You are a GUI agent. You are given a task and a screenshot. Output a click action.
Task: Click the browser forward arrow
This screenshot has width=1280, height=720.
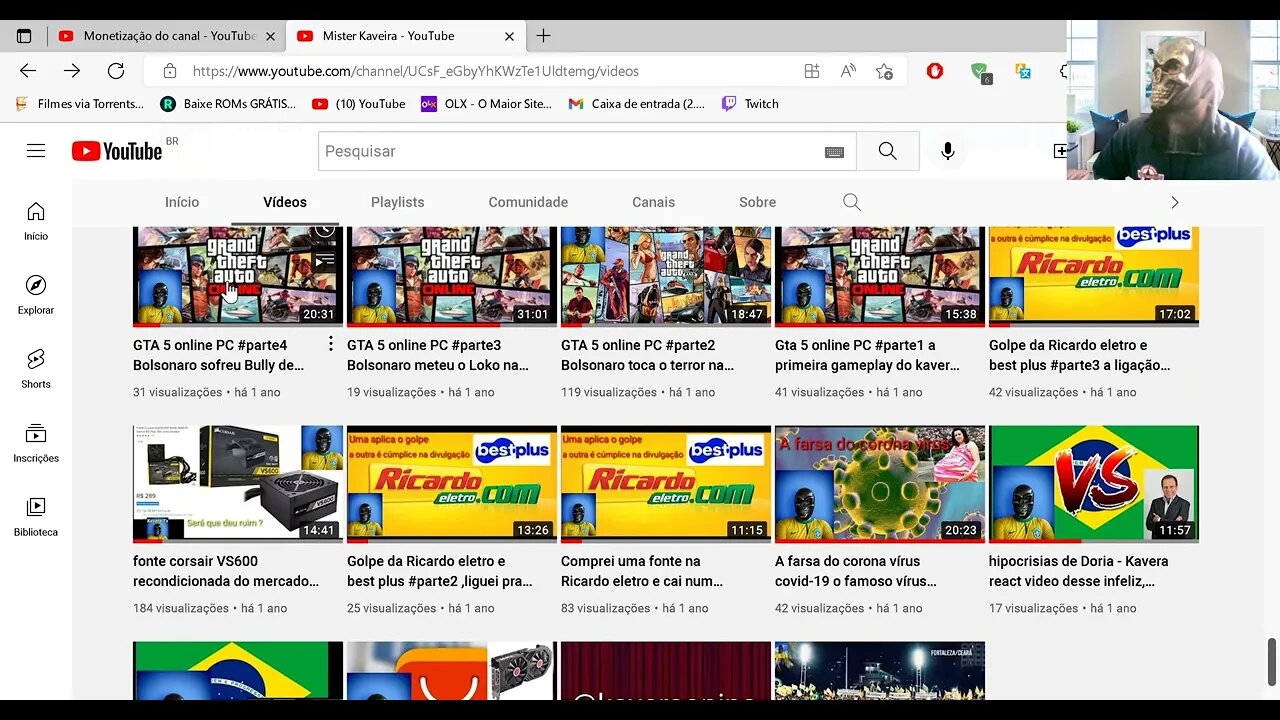coord(72,71)
